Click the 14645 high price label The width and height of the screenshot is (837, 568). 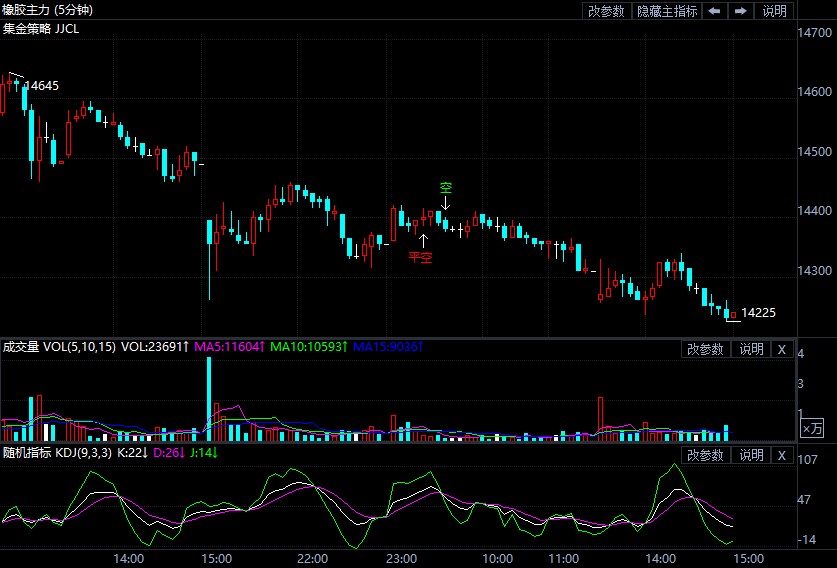tap(41, 86)
